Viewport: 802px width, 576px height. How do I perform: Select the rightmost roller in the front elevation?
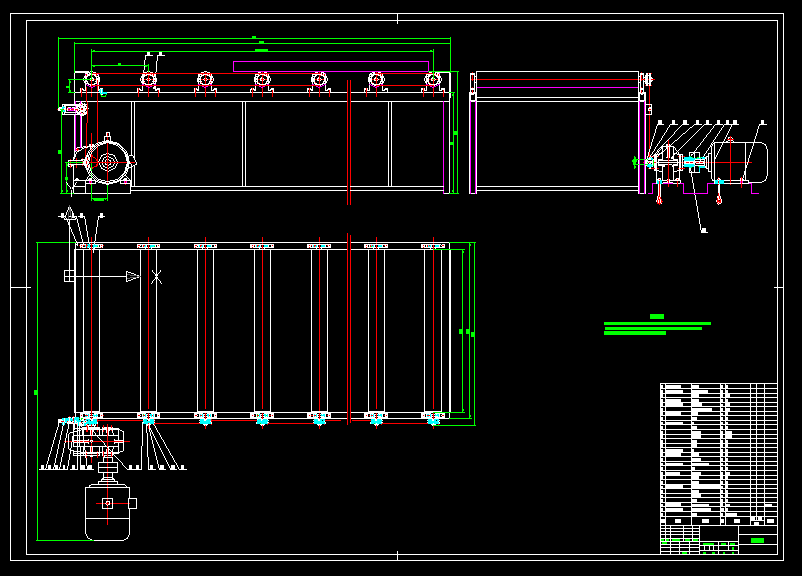pos(433,79)
